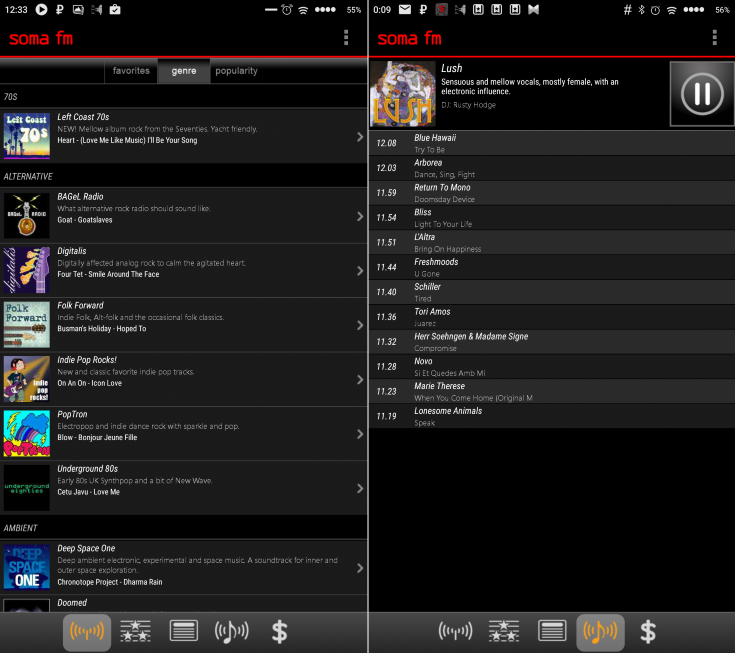Tap Bliss track at 11.54
Image resolution: width=735 pixels, height=653 pixels.
[x=552, y=218]
